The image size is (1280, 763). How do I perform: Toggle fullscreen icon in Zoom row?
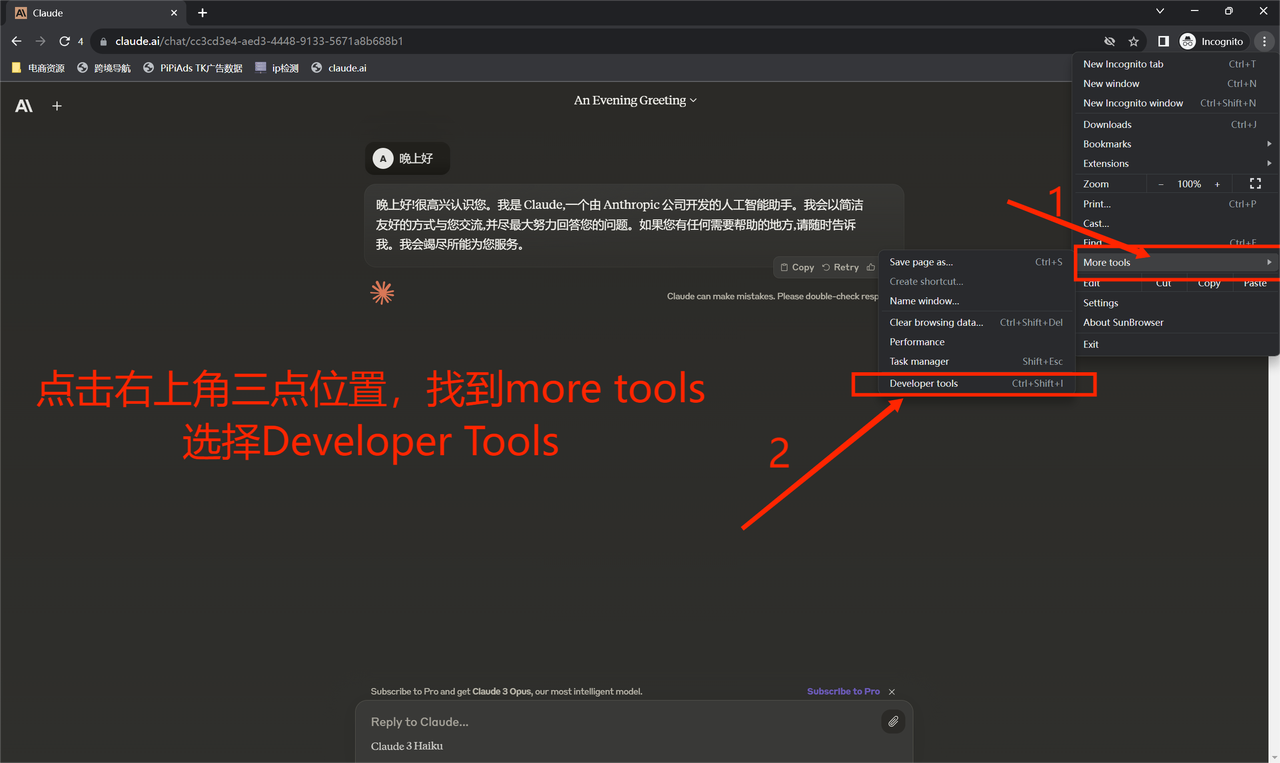tap(1256, 184)
